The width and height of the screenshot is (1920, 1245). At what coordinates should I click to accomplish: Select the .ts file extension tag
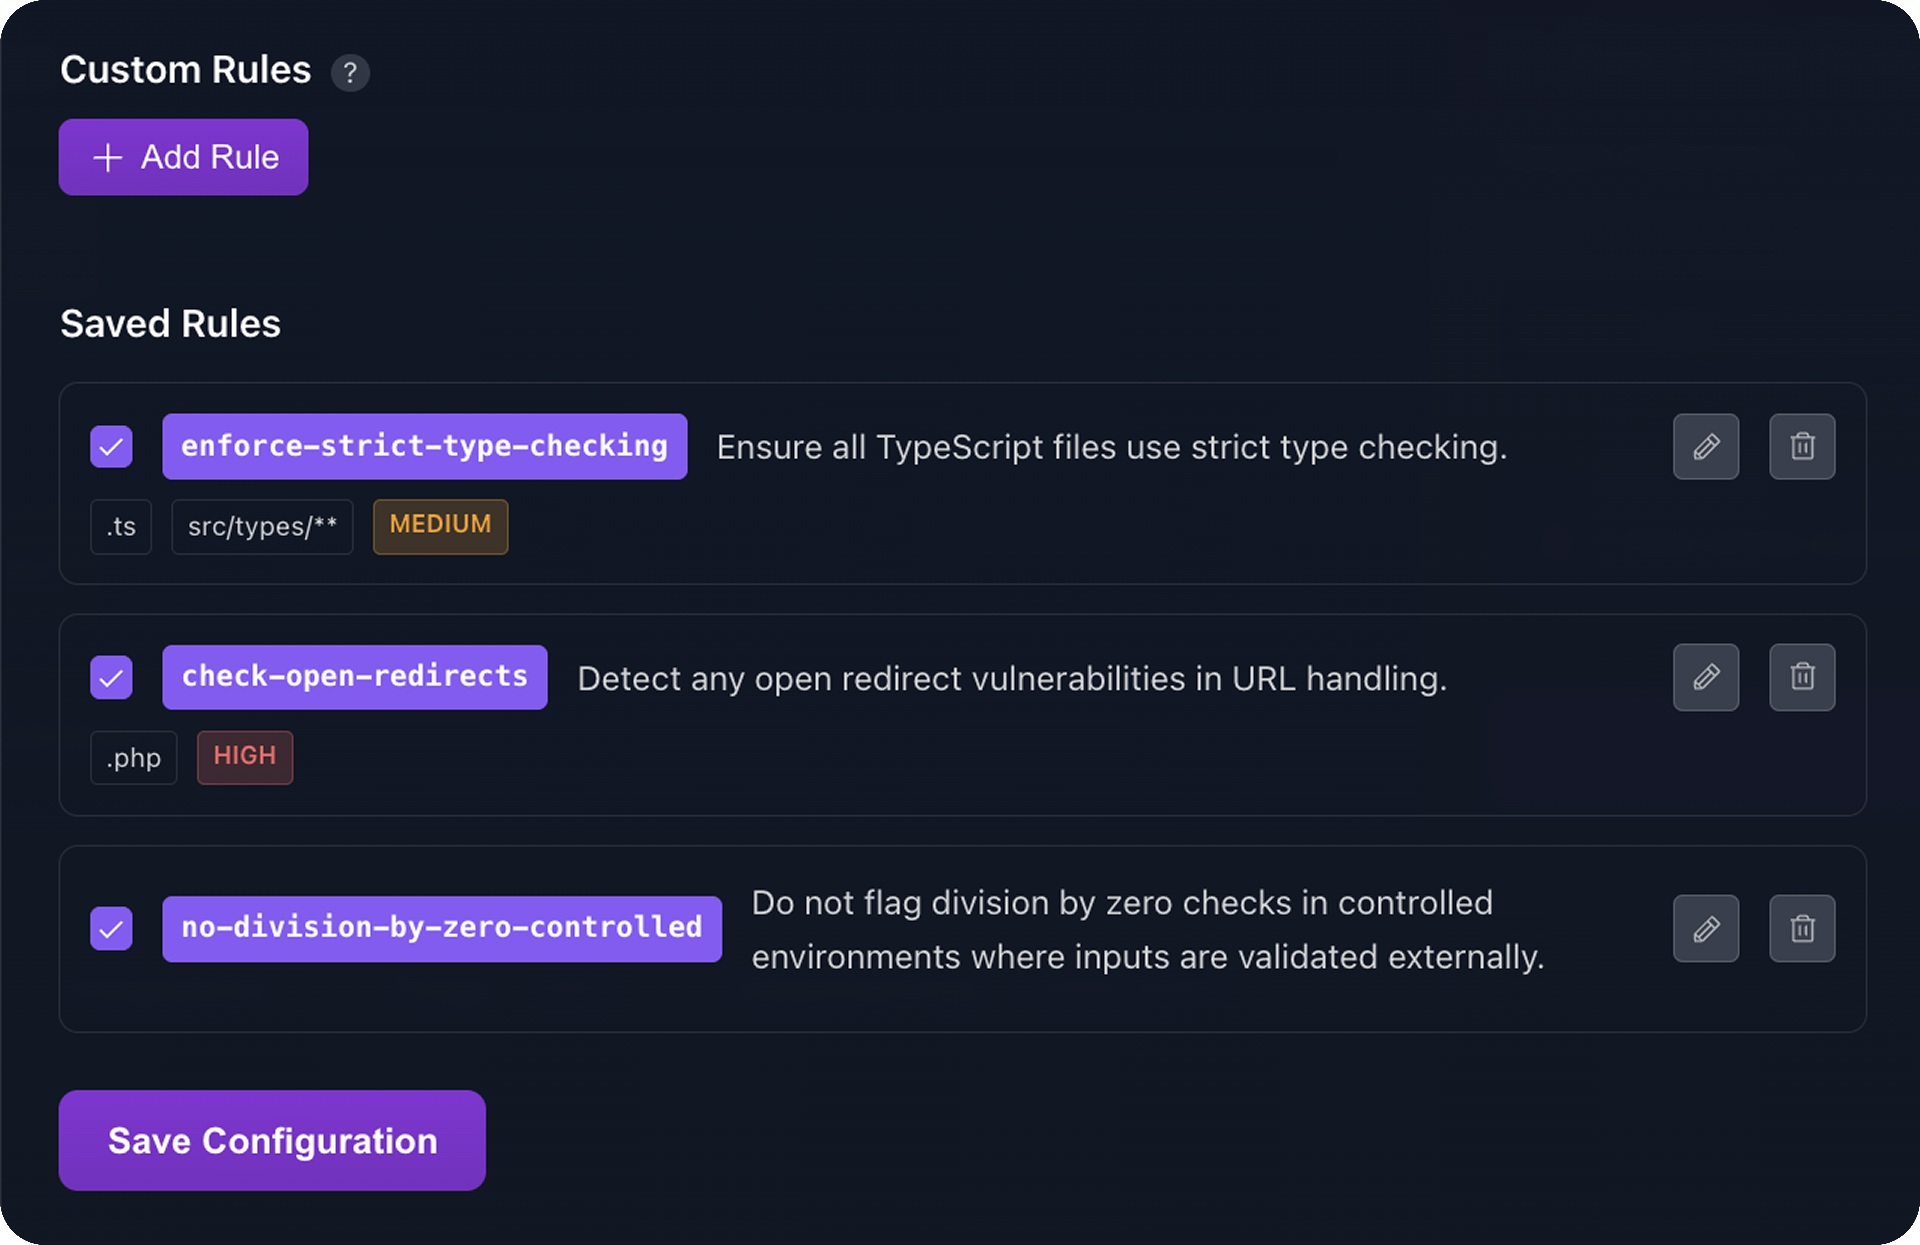121,527
